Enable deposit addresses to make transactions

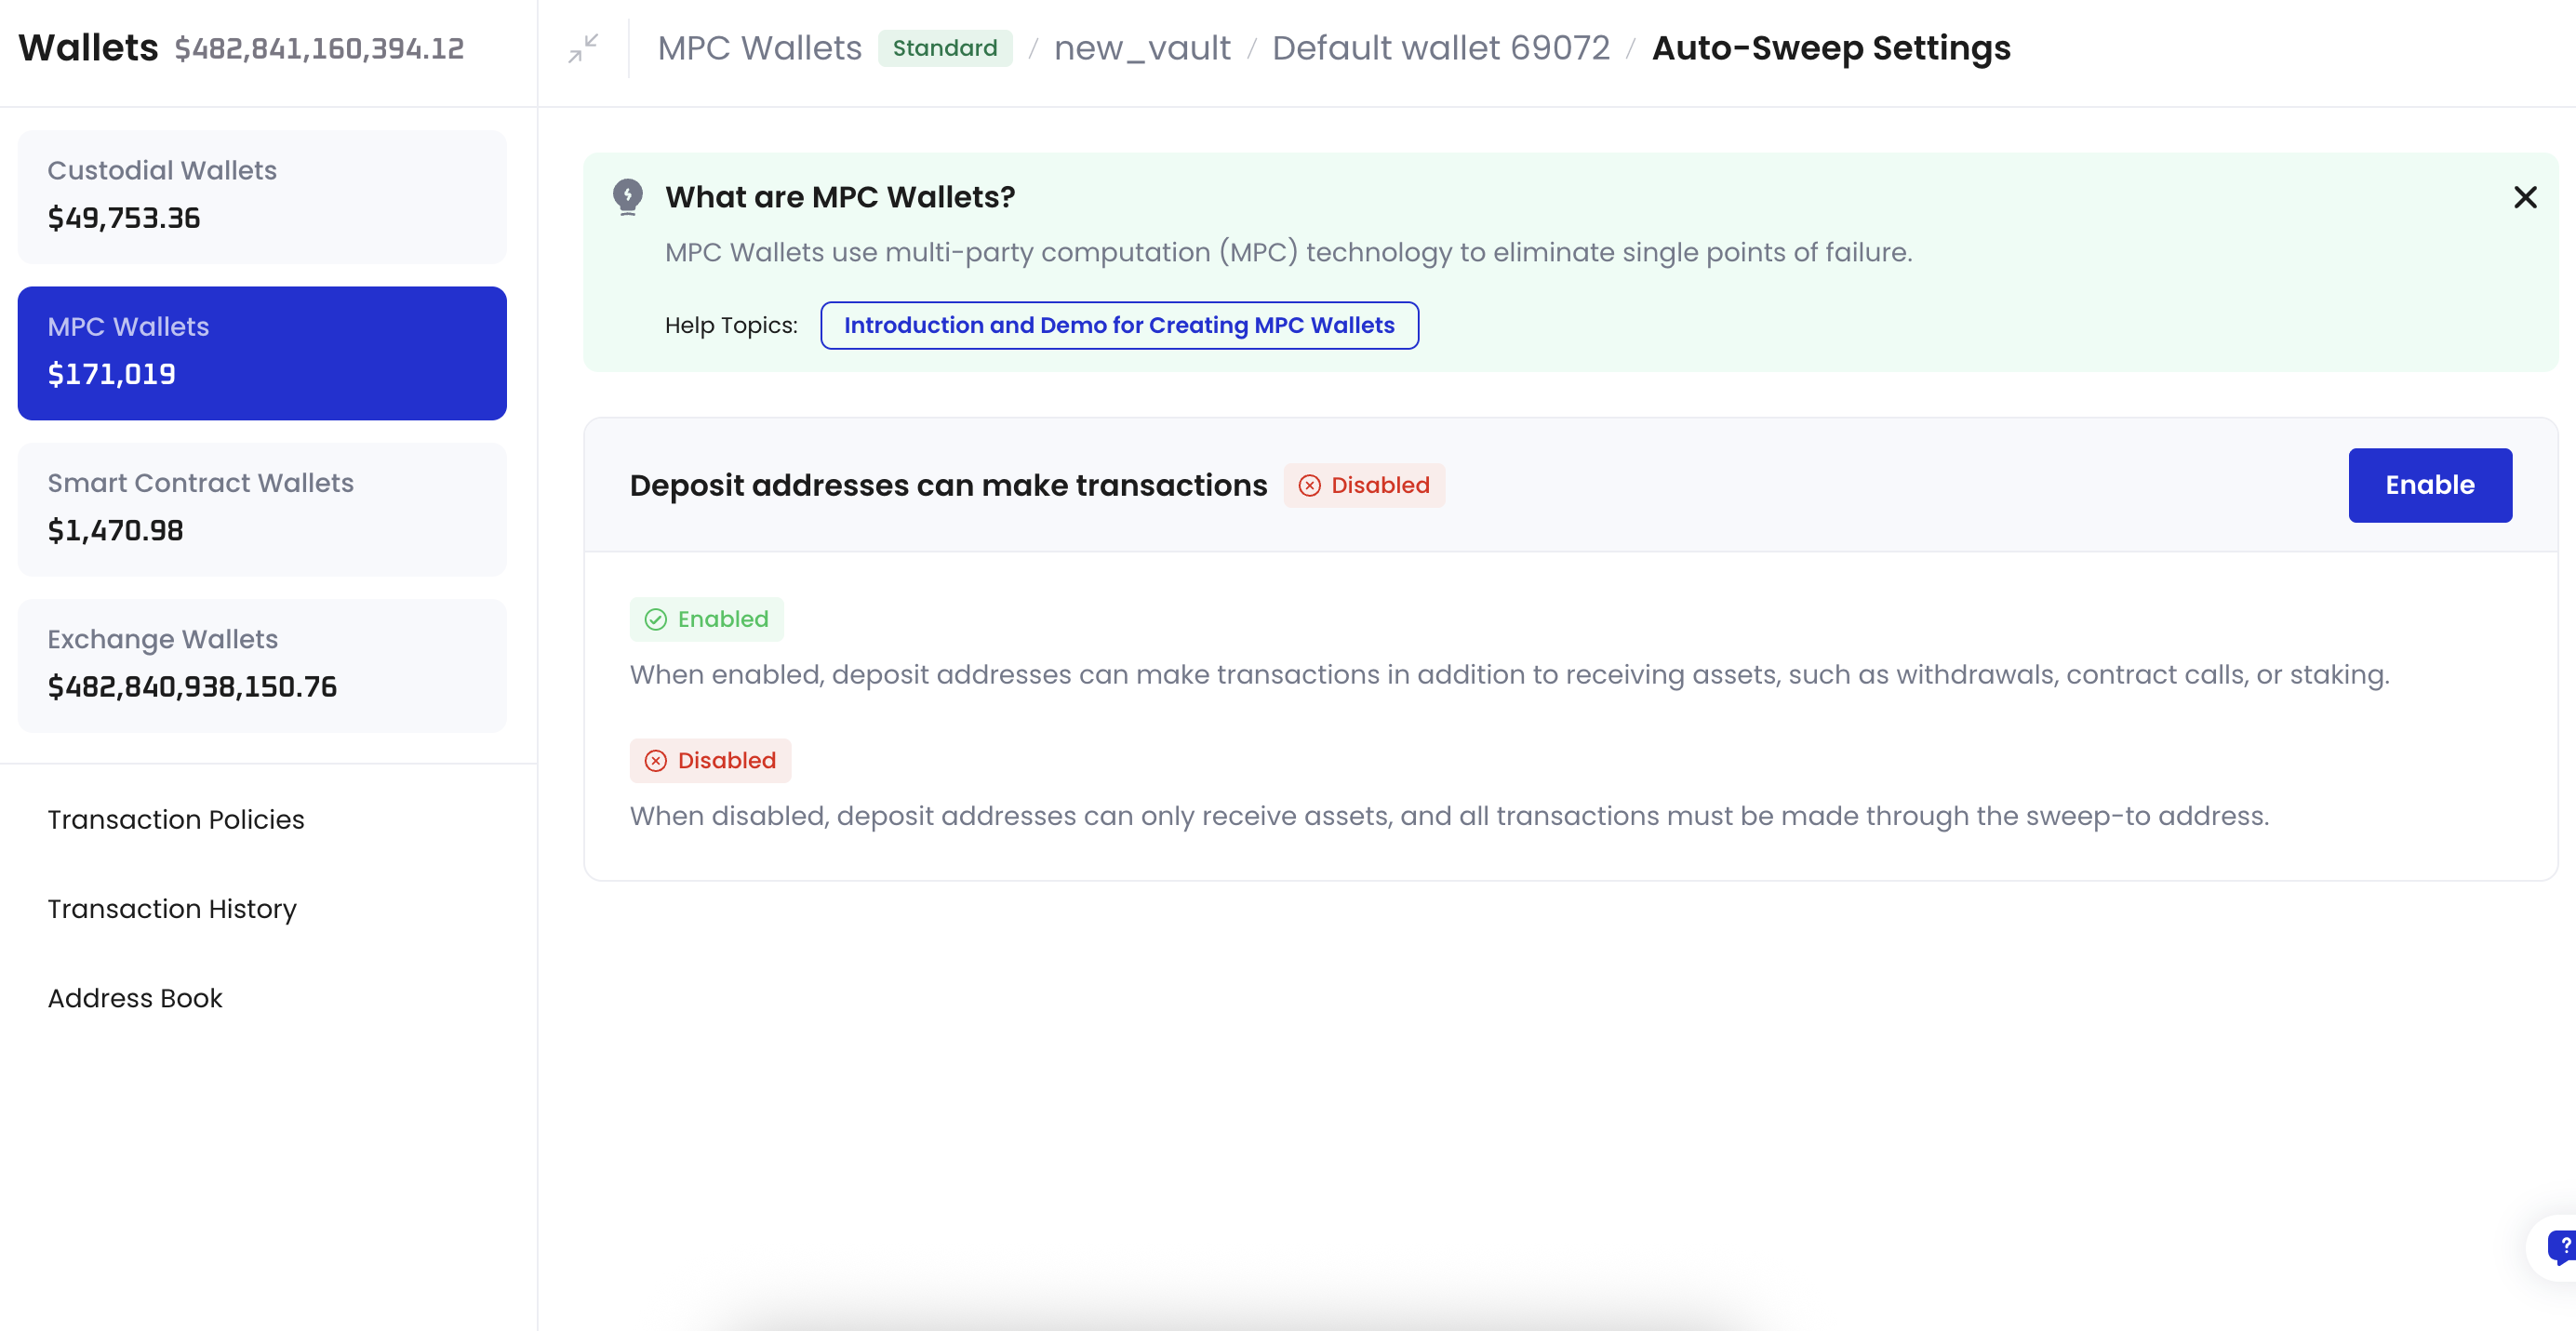(x=2430, y=485)
